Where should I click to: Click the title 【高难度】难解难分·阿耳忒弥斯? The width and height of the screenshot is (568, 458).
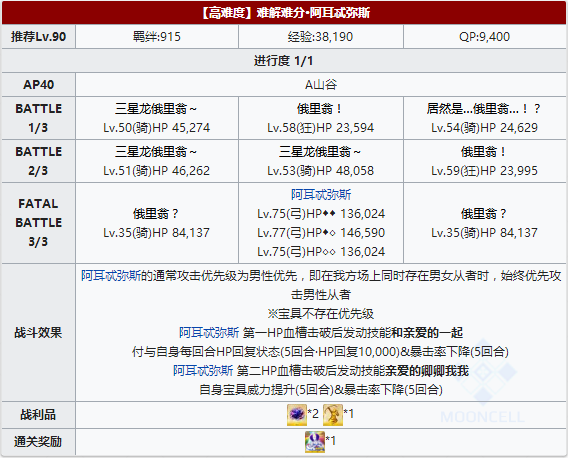(x=284, y=13)
